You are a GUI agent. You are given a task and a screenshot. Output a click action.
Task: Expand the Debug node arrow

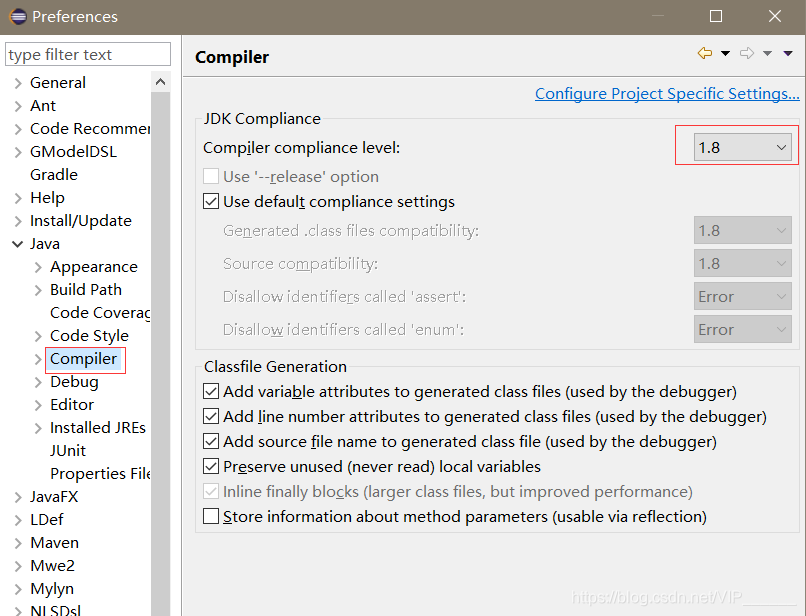[38, 382]
